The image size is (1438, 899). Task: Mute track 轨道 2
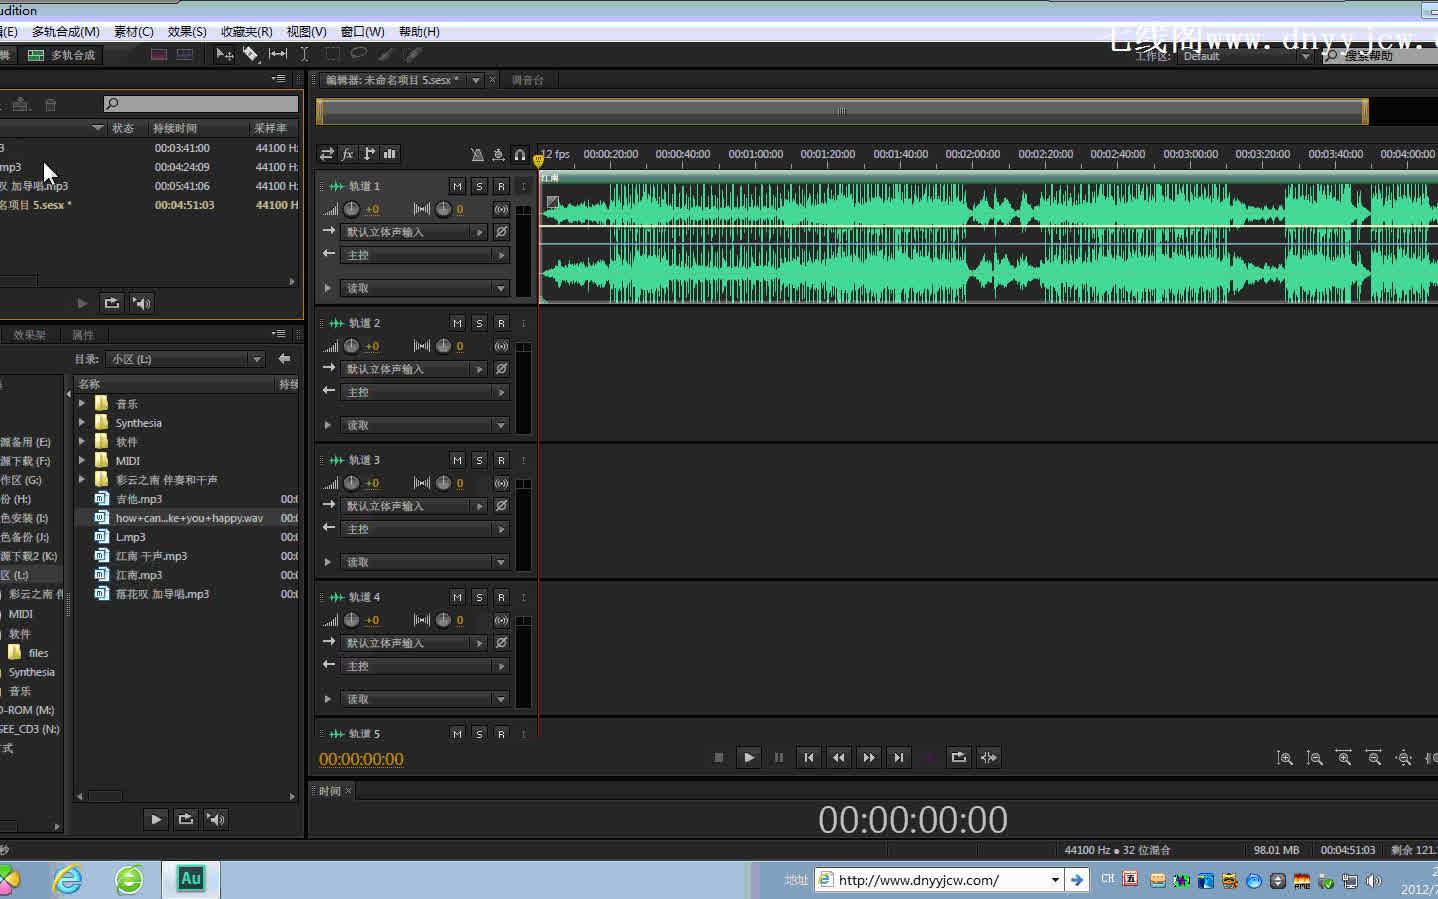pyautogui.click(x=457, y=323)
